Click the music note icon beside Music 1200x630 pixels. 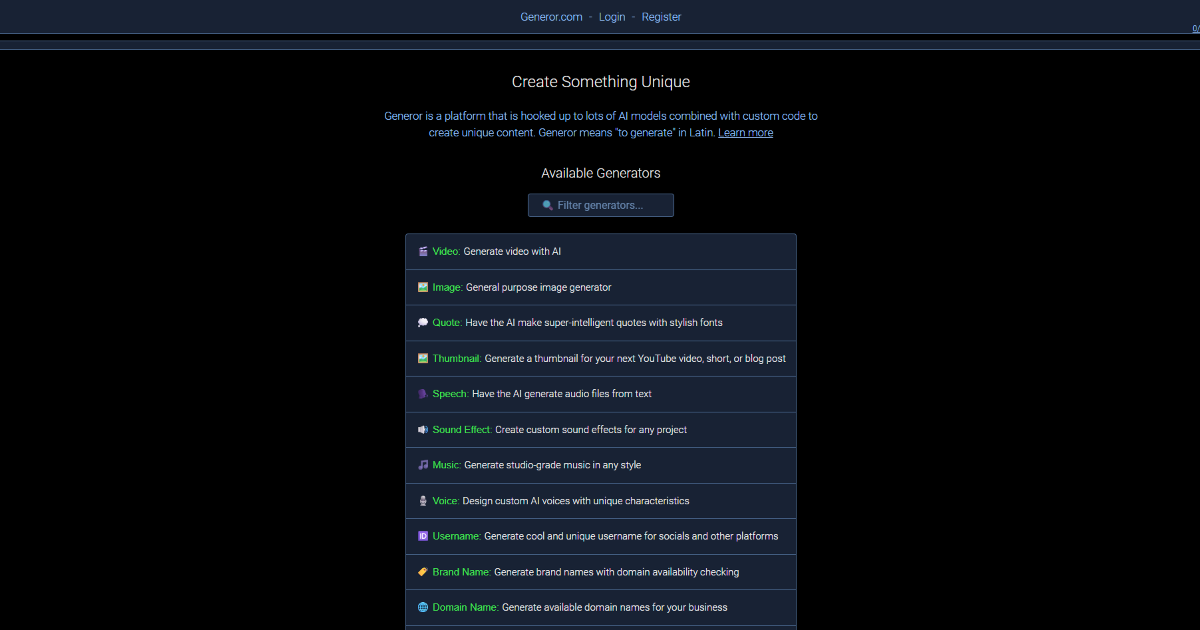422,465
